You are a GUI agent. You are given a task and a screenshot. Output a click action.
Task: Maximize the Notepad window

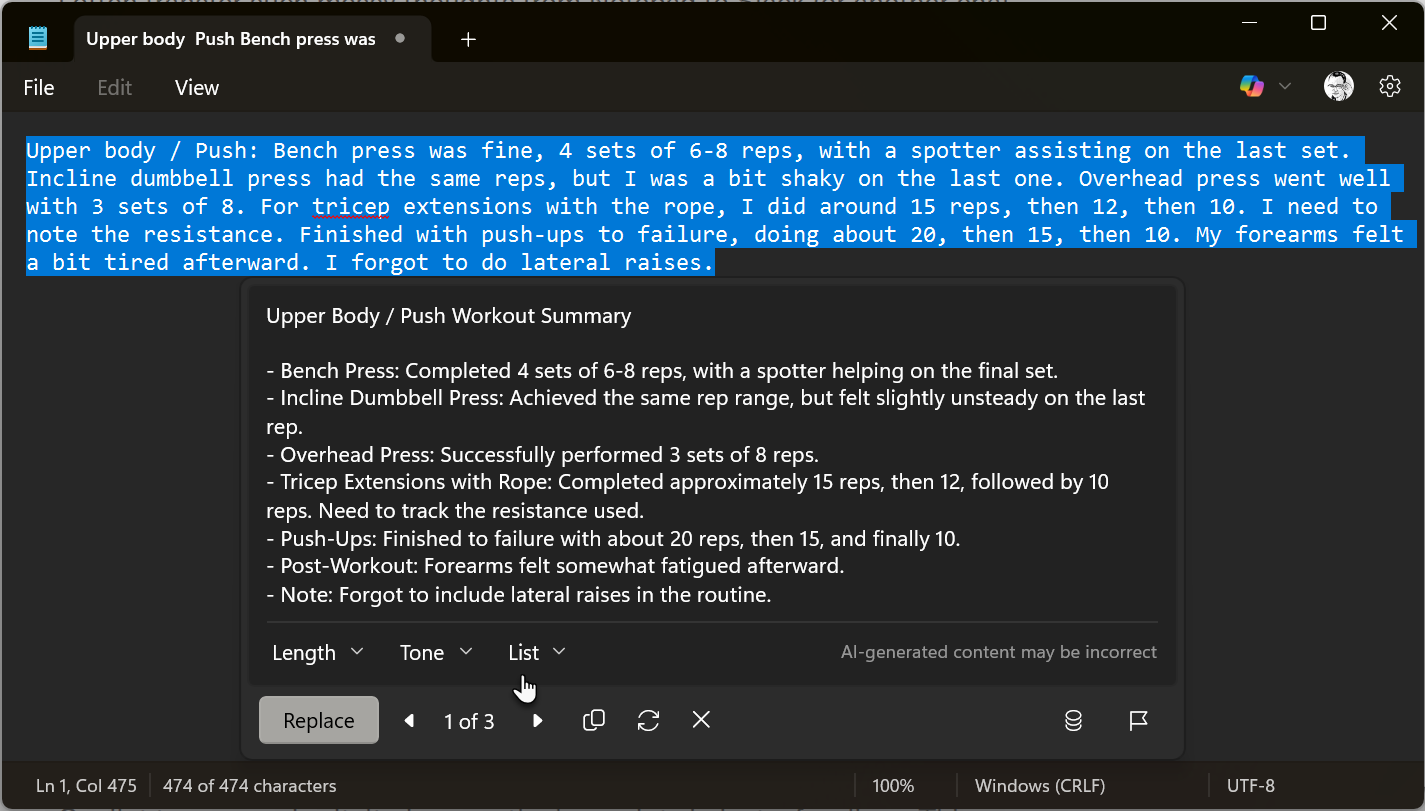tap(1318, 23)
